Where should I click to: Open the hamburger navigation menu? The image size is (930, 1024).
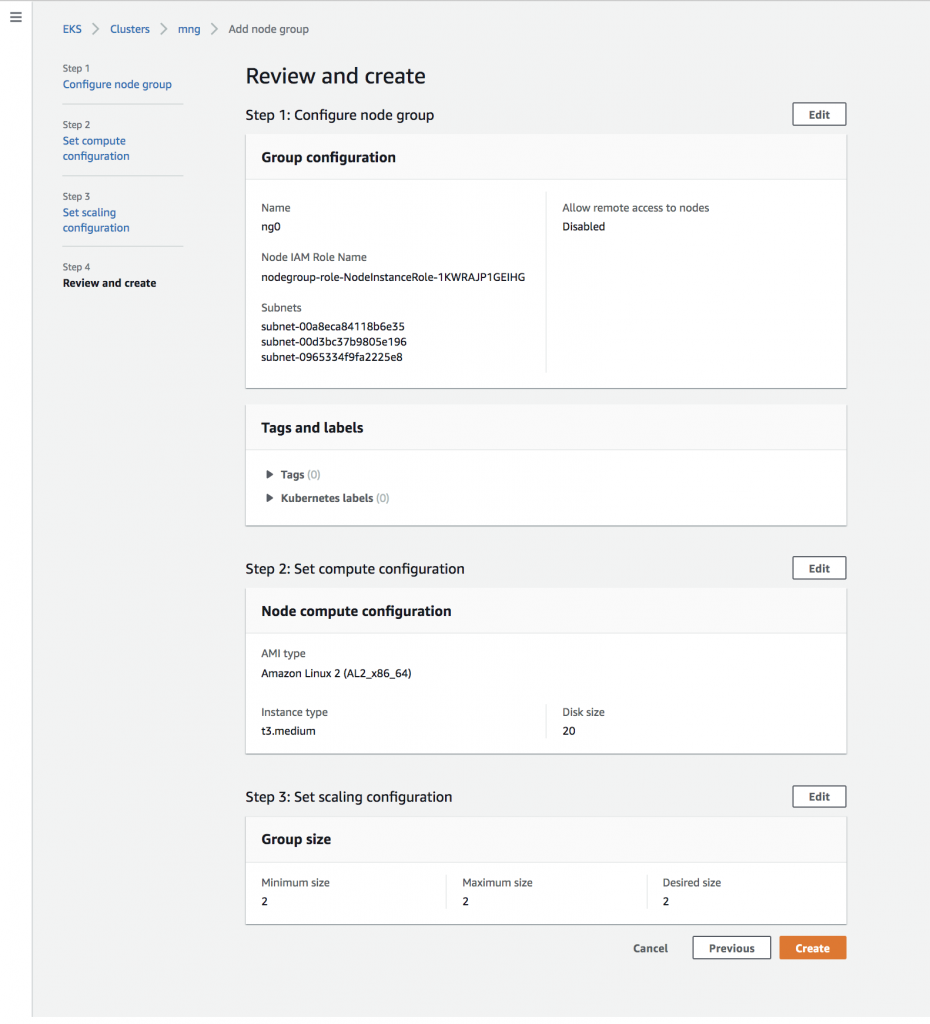coord(15,18)
